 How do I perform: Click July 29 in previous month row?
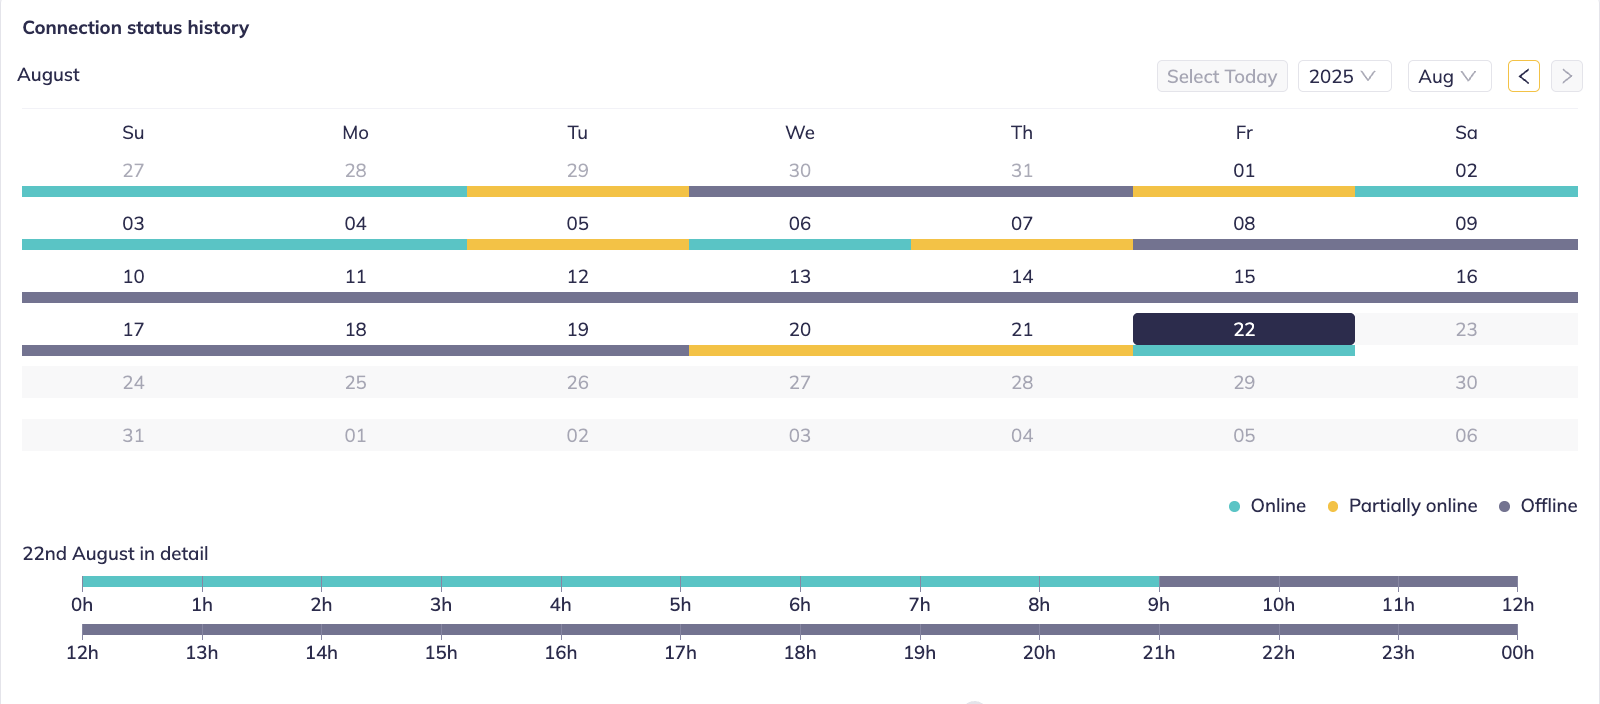coord(577,170)
